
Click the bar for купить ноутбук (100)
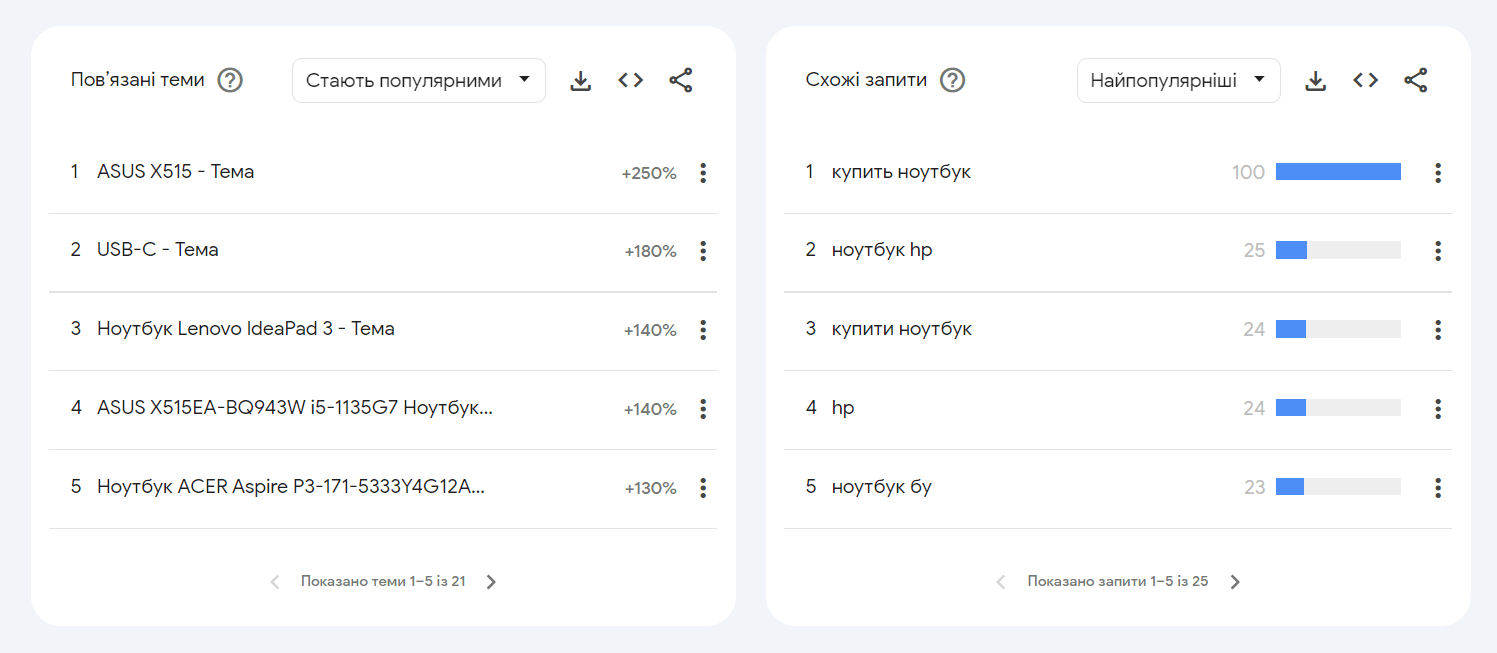click(1338, 172)
